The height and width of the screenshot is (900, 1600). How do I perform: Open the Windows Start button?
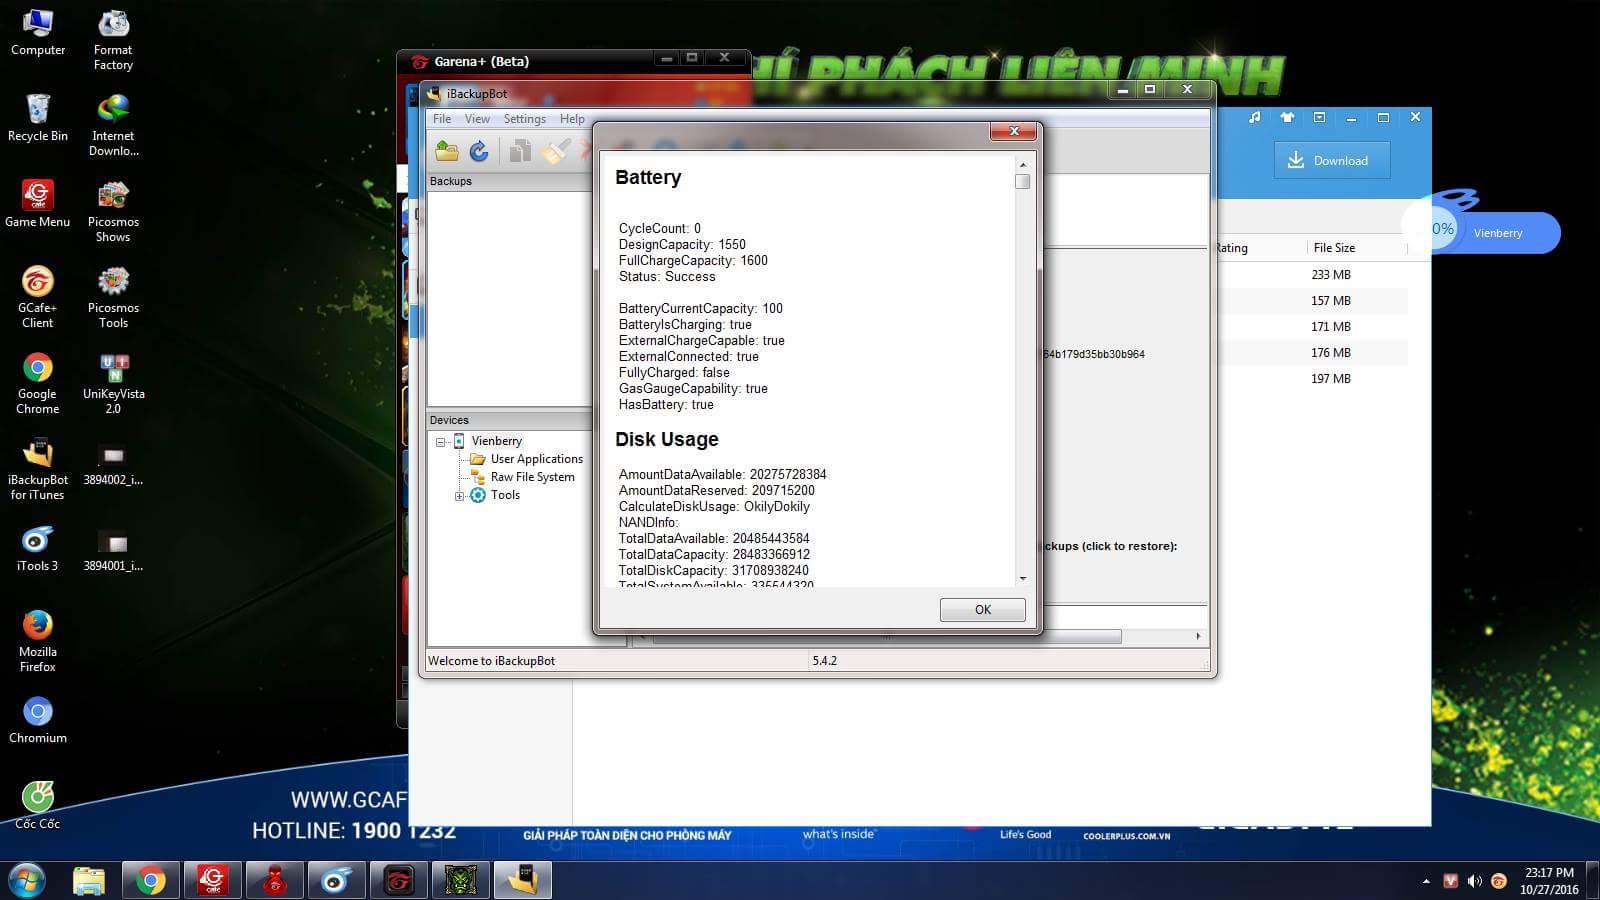(x=26, y=880)
